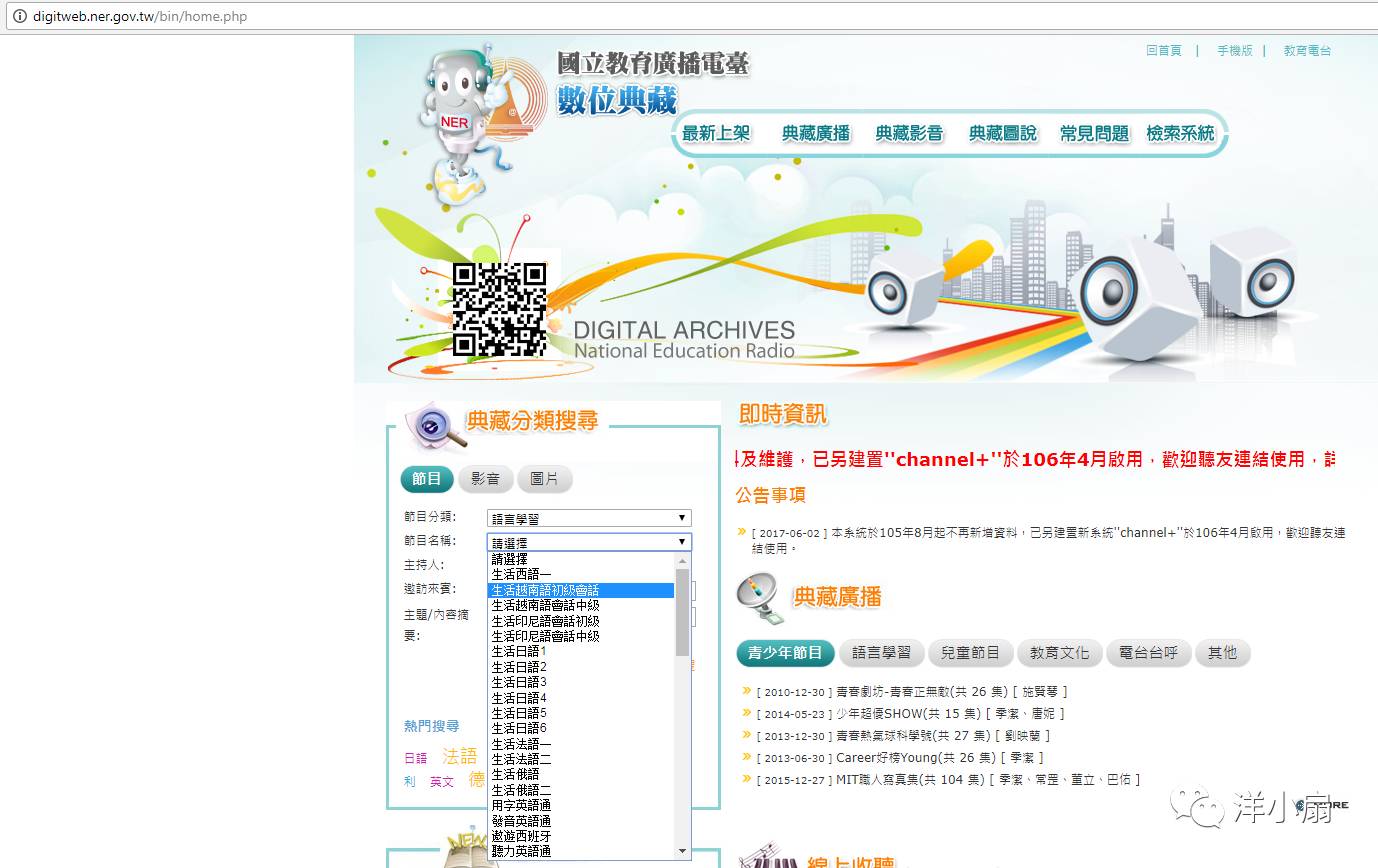Pick 用字英語通 from program list

point(582,805)
